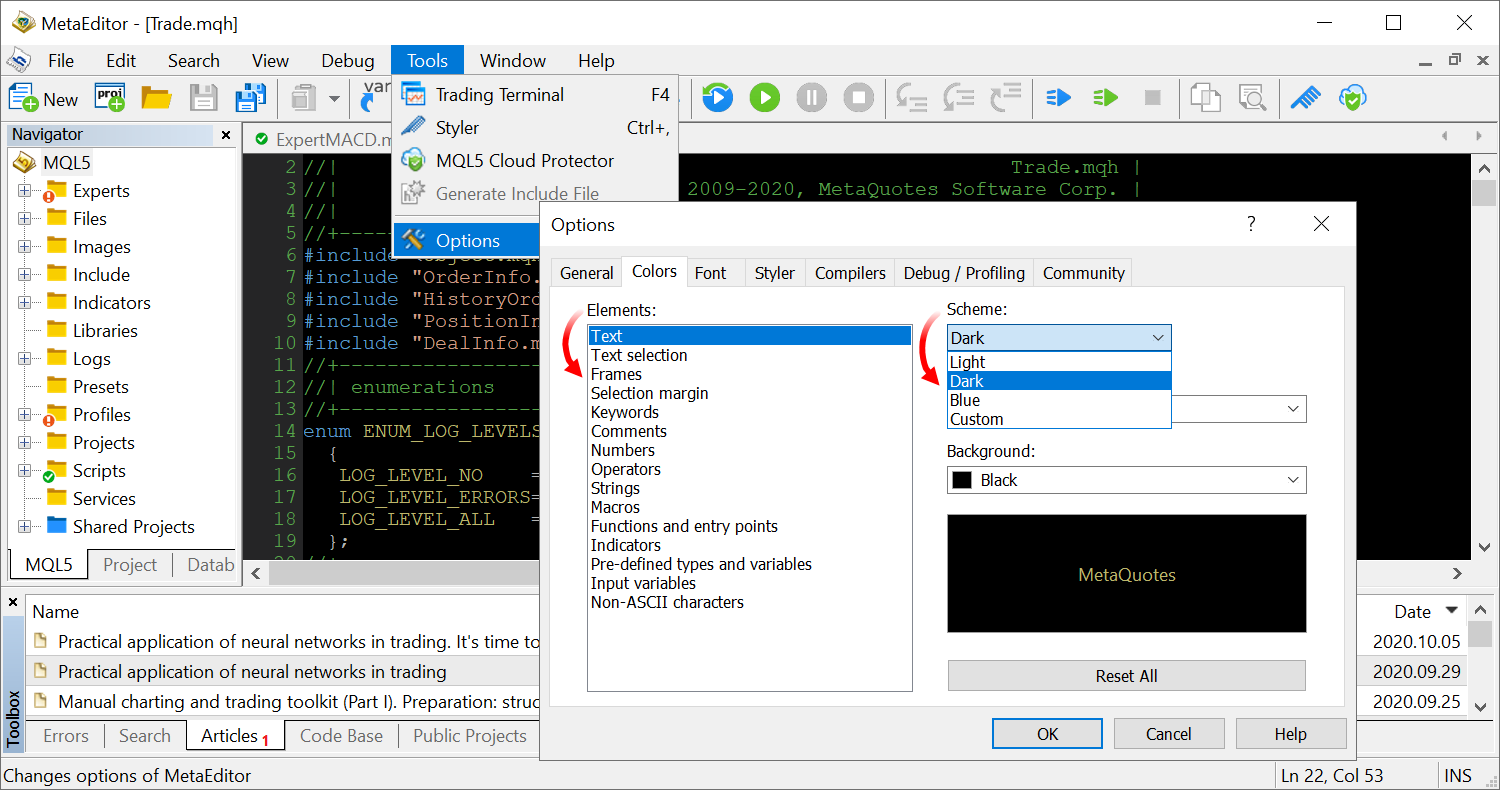Viewport: 1500px width, 790px height.
Task: Select Non-ASCII characters element
Action: (x=750, y=602)
